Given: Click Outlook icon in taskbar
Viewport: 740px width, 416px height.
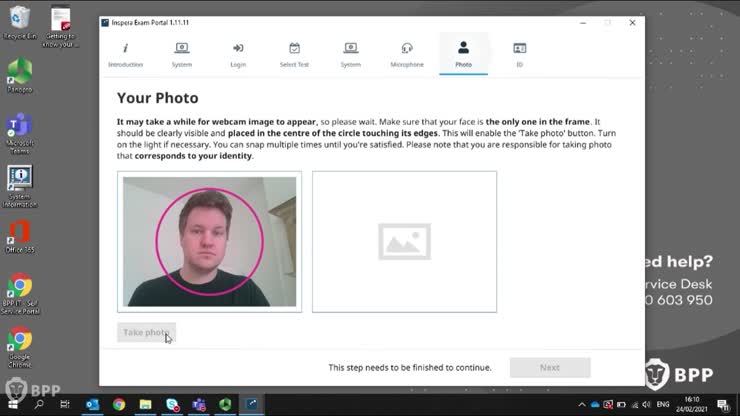Looking at the screenshot, I should click(93, 404).
